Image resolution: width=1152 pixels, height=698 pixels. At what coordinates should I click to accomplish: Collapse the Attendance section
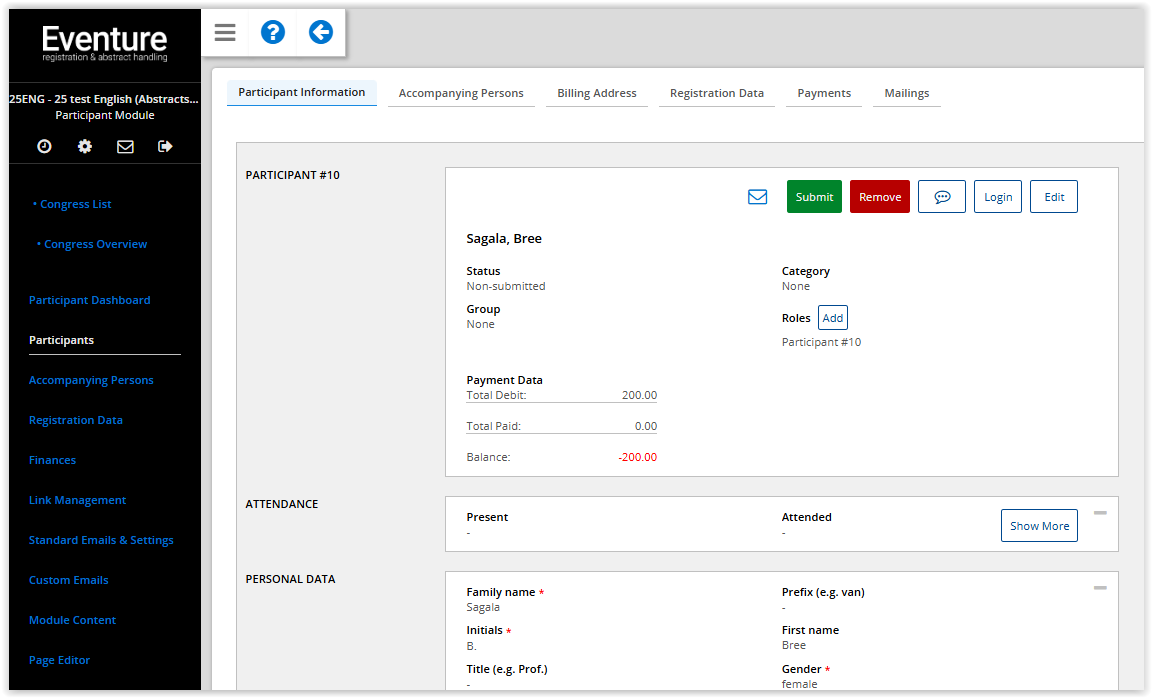click(x=1100, y=513)
